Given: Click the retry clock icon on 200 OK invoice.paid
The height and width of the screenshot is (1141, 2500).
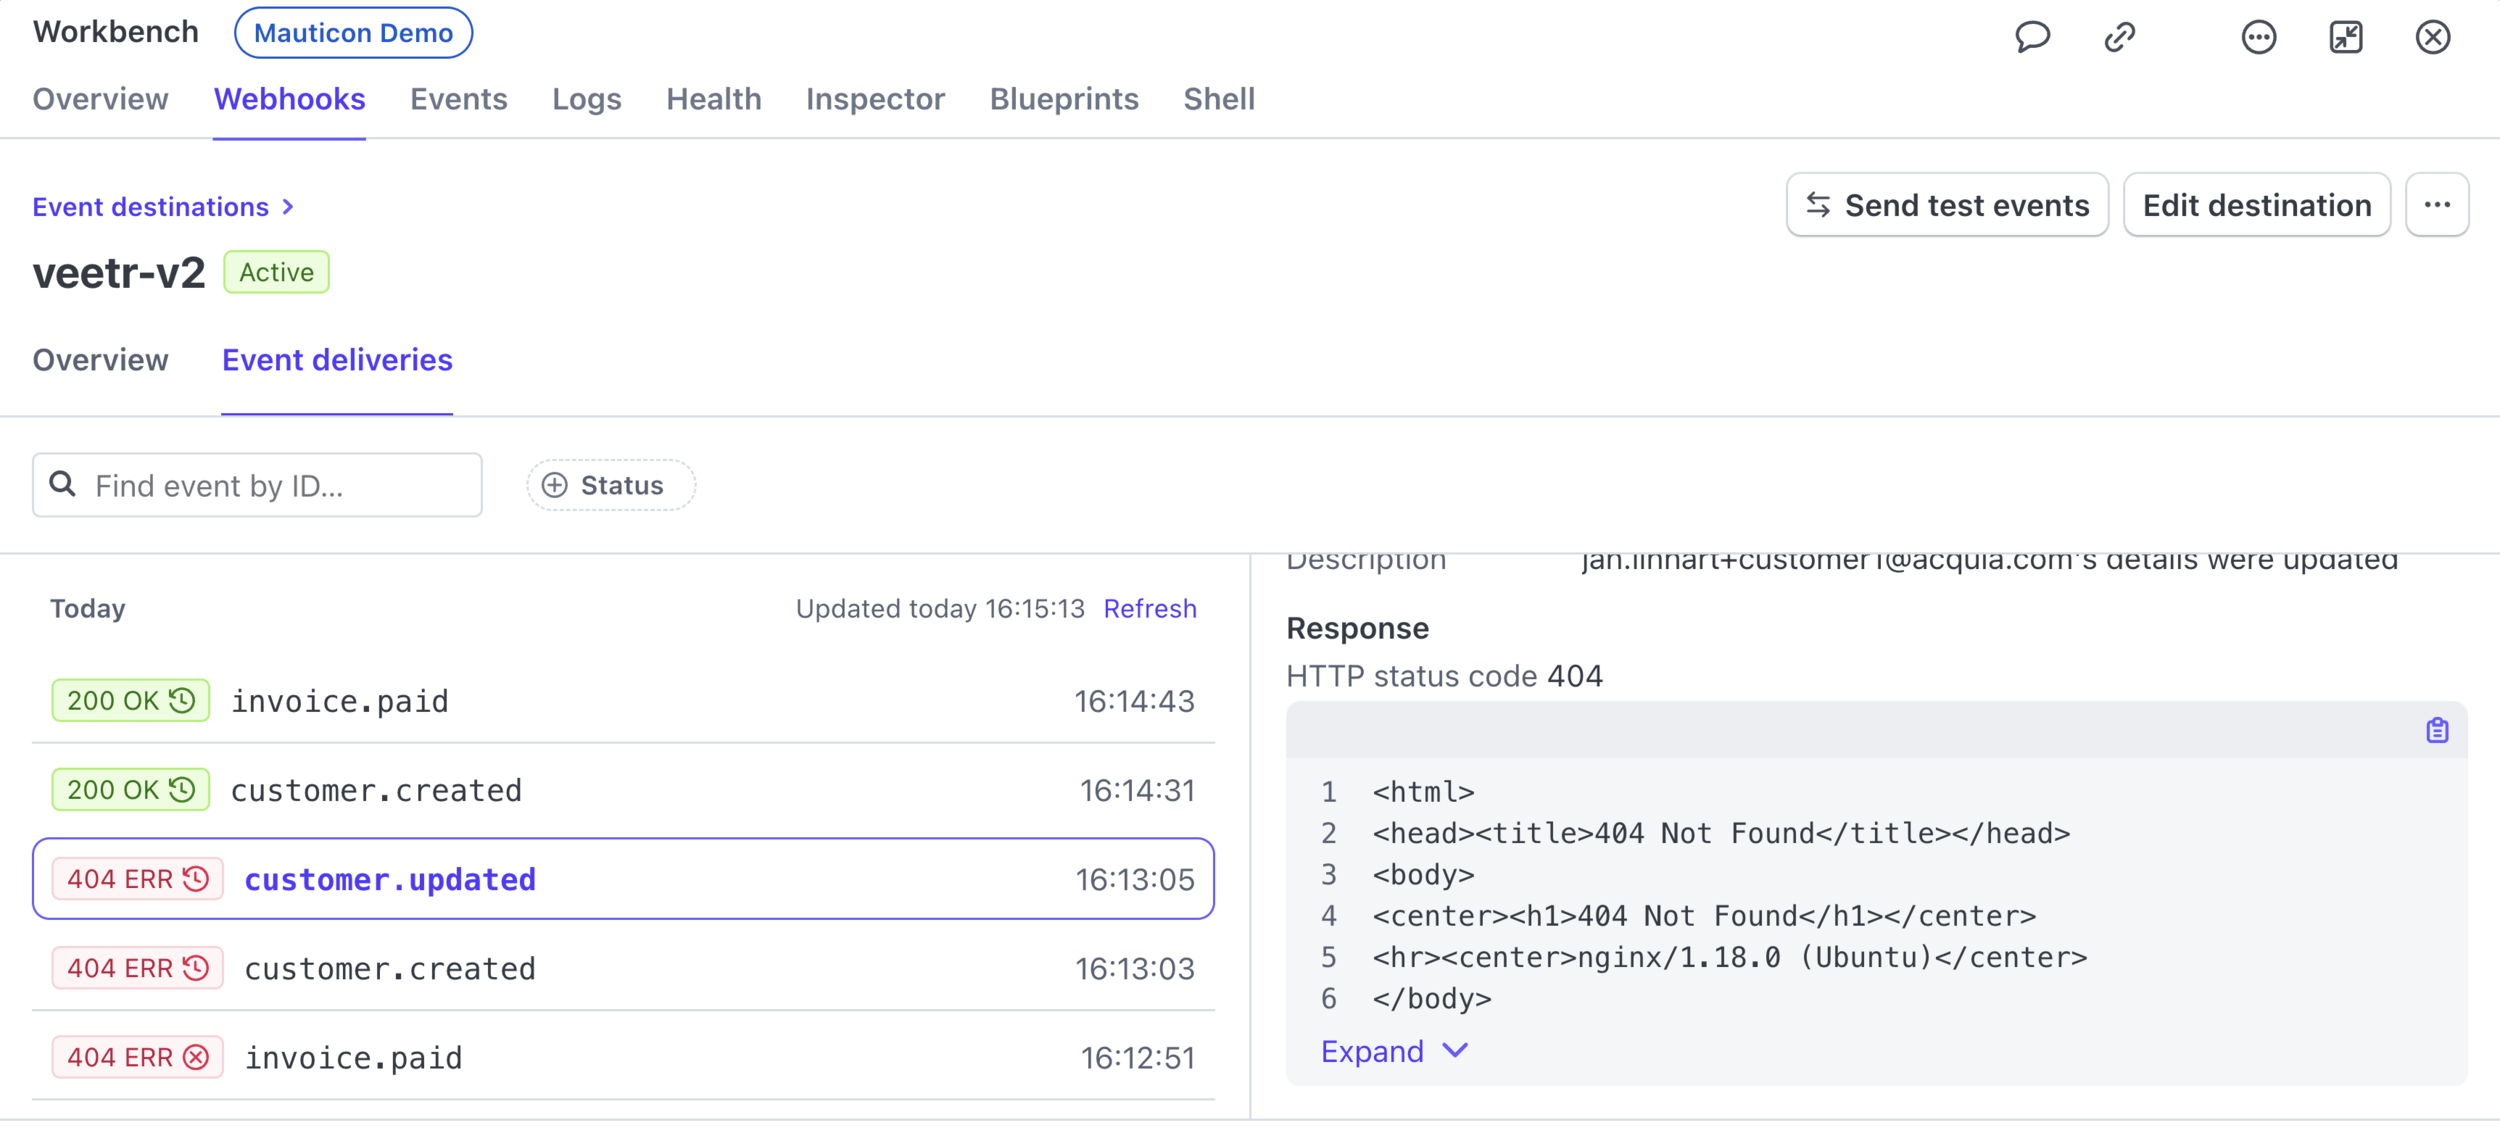Looking at the screenshot, I should pos(182,700).
